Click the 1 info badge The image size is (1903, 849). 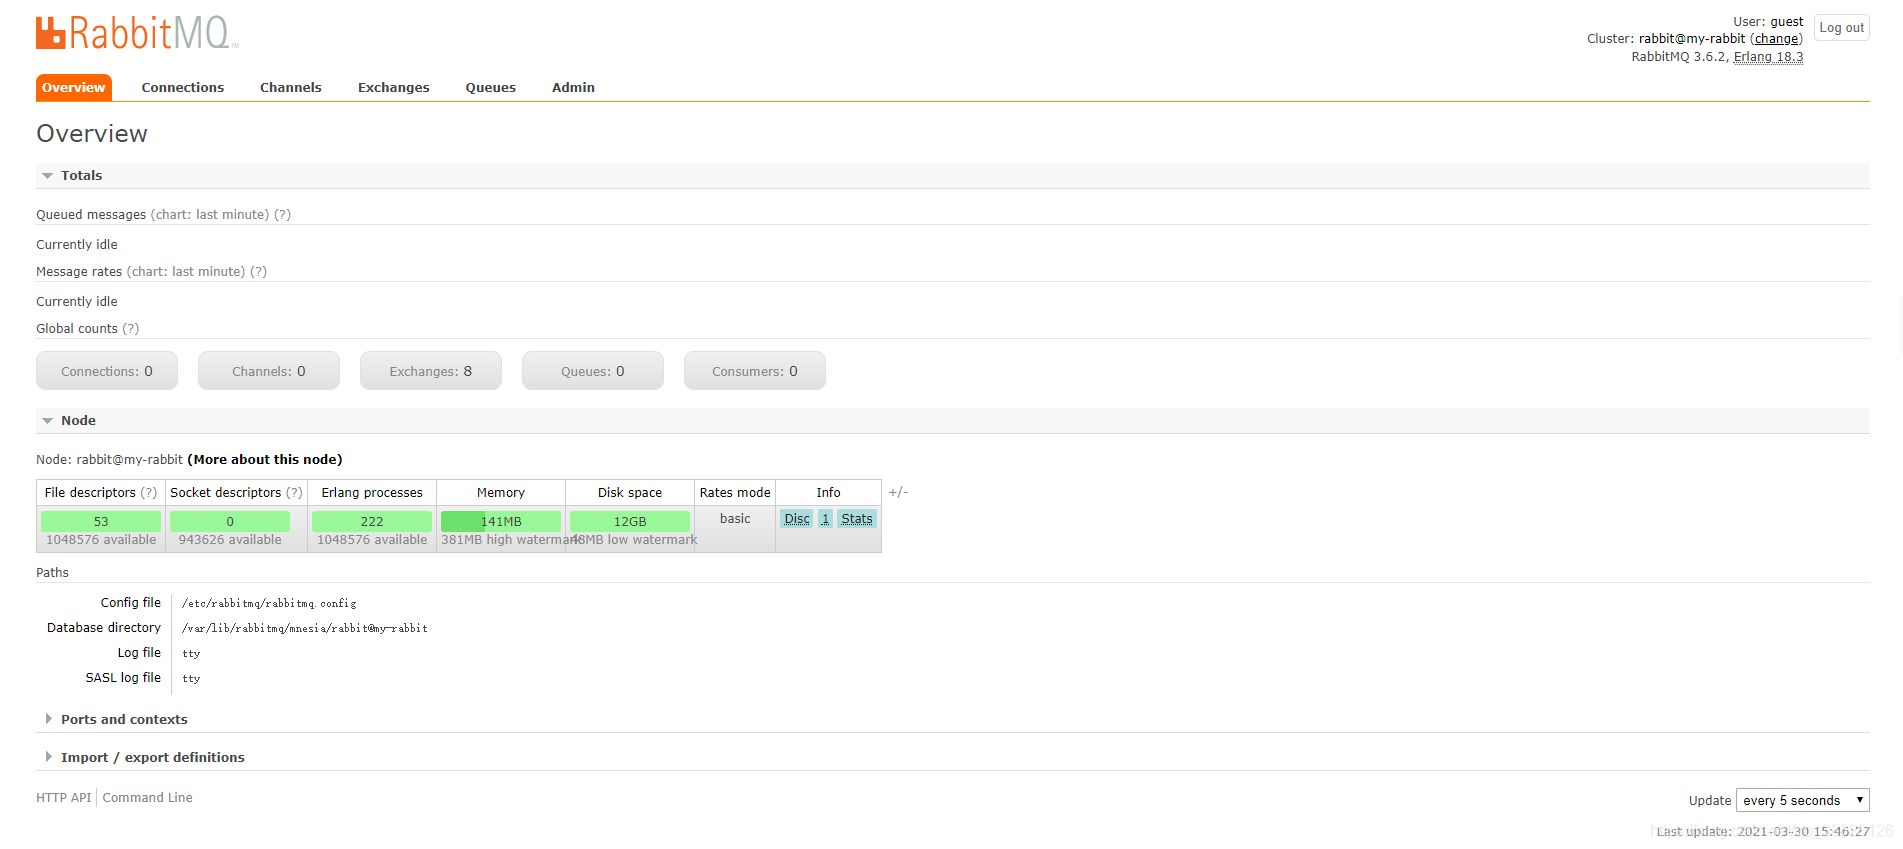coord(825,519)
